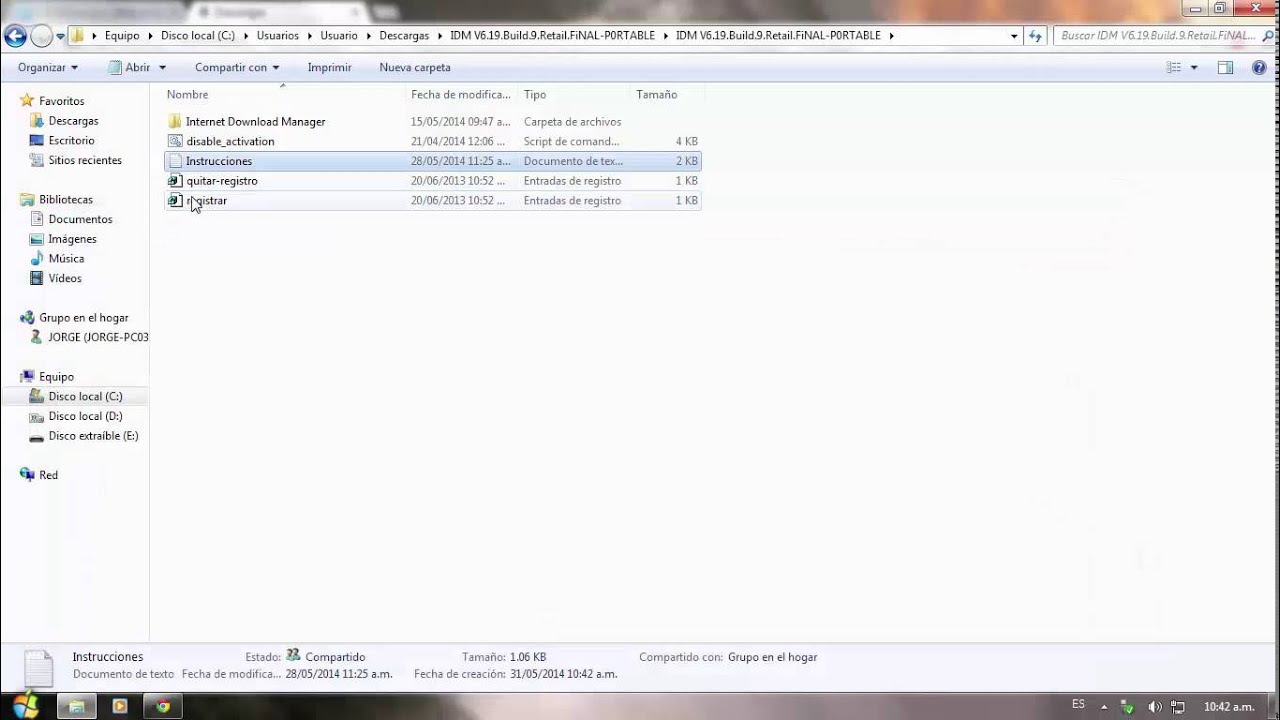Open Windows Explorer from the taskbar
This screenshot has width=1280, height=720.
76,705
